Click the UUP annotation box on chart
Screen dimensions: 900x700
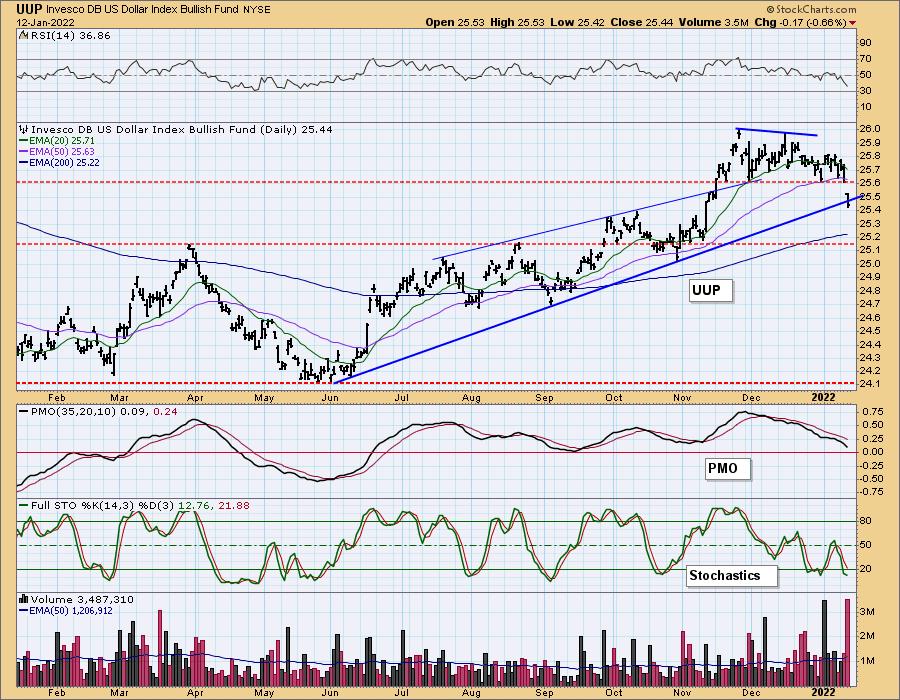click(x=711, y=290)
